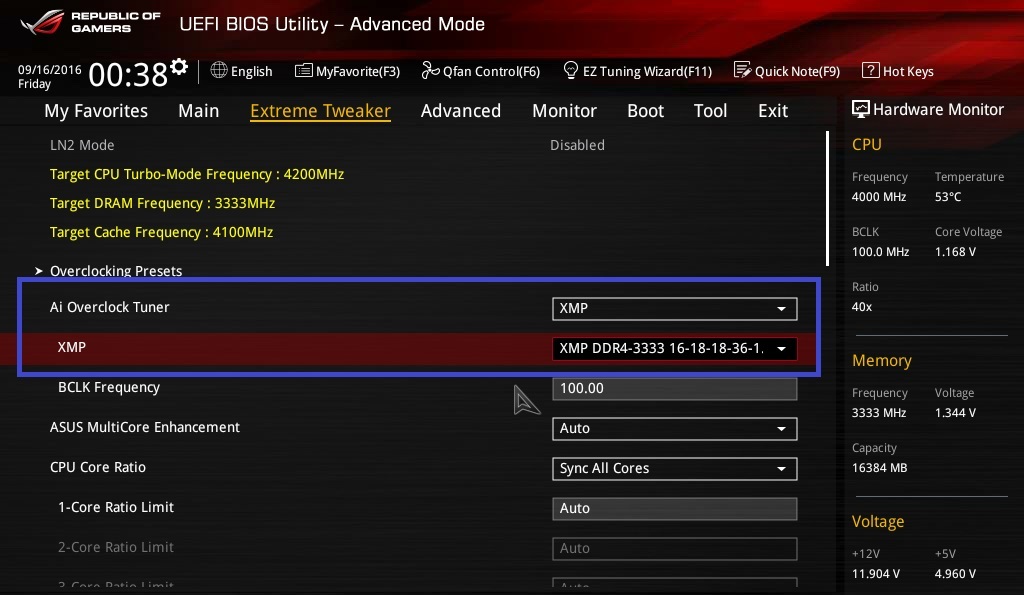Viewport: 1024px width, 595px height.
Task: Click the Hardware Monitor CPU heading
Action: (x=867, y=144)
